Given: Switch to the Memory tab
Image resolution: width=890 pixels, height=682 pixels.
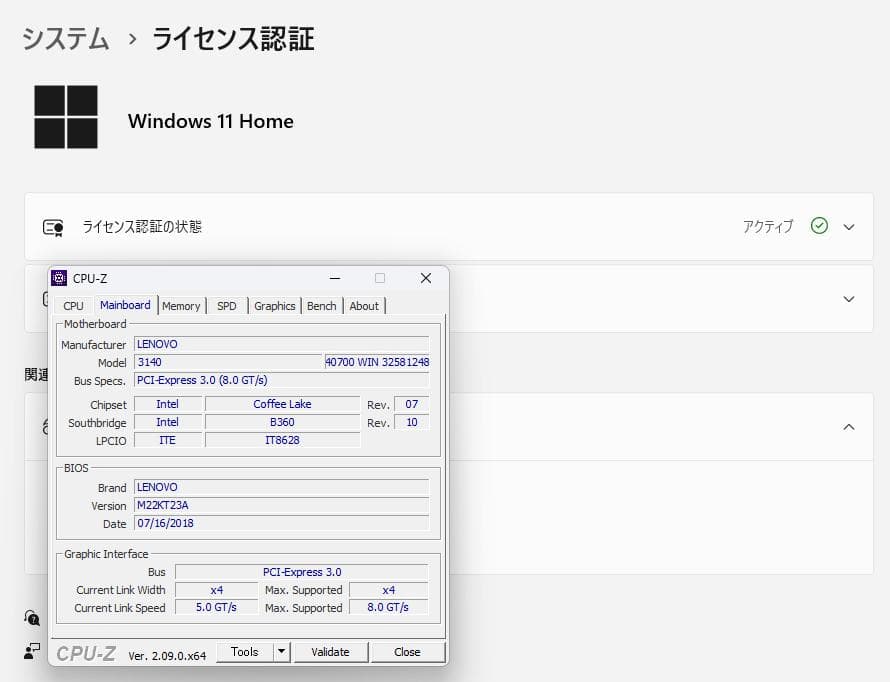Looking at the screenshot, I should 180,305.
